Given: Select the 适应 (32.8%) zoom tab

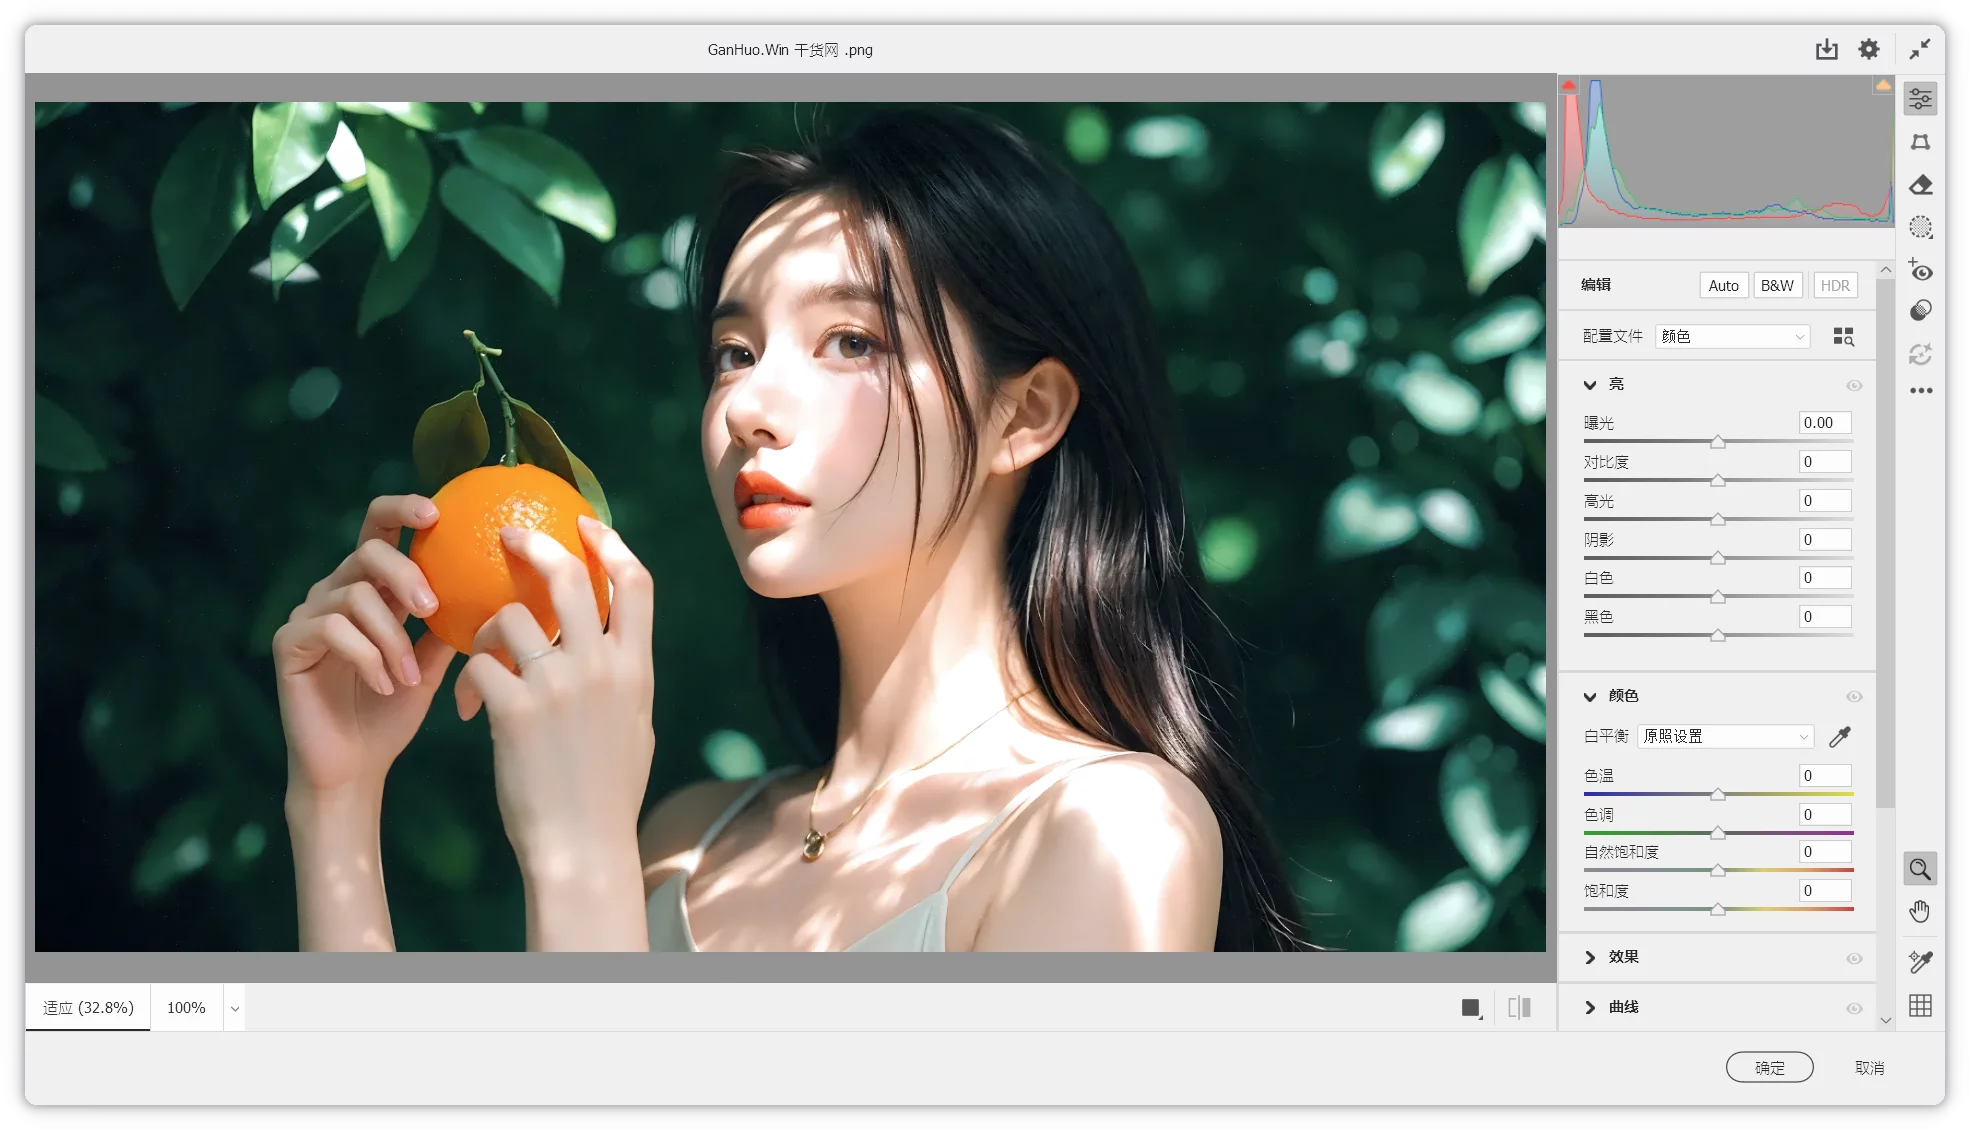Looking at the screenshot, I should coord(88,1008).
